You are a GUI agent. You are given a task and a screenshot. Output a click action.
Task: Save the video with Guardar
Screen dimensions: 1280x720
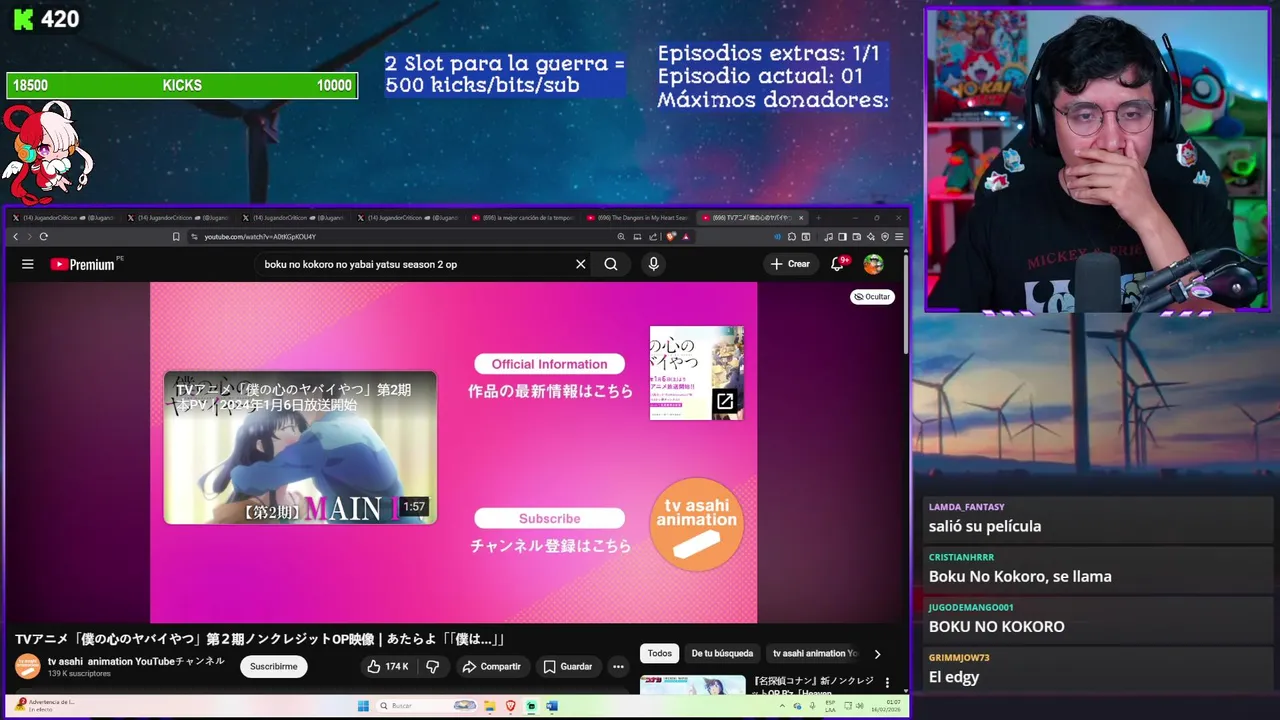568,666
